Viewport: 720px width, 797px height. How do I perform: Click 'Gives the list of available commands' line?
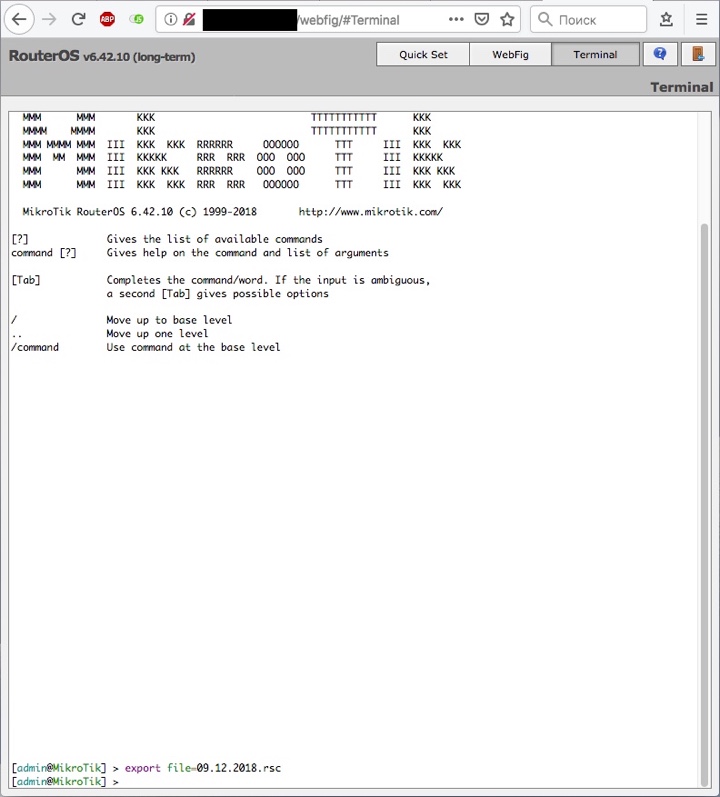tap(214, 239)
